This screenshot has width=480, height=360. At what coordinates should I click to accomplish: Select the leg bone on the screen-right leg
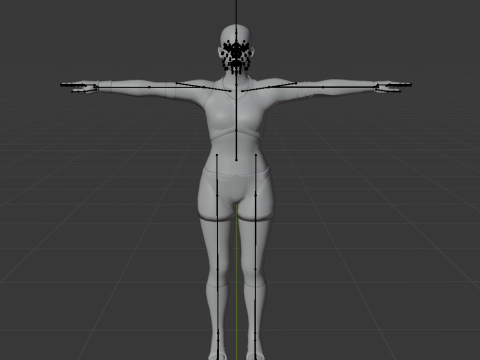pos(256,257)
